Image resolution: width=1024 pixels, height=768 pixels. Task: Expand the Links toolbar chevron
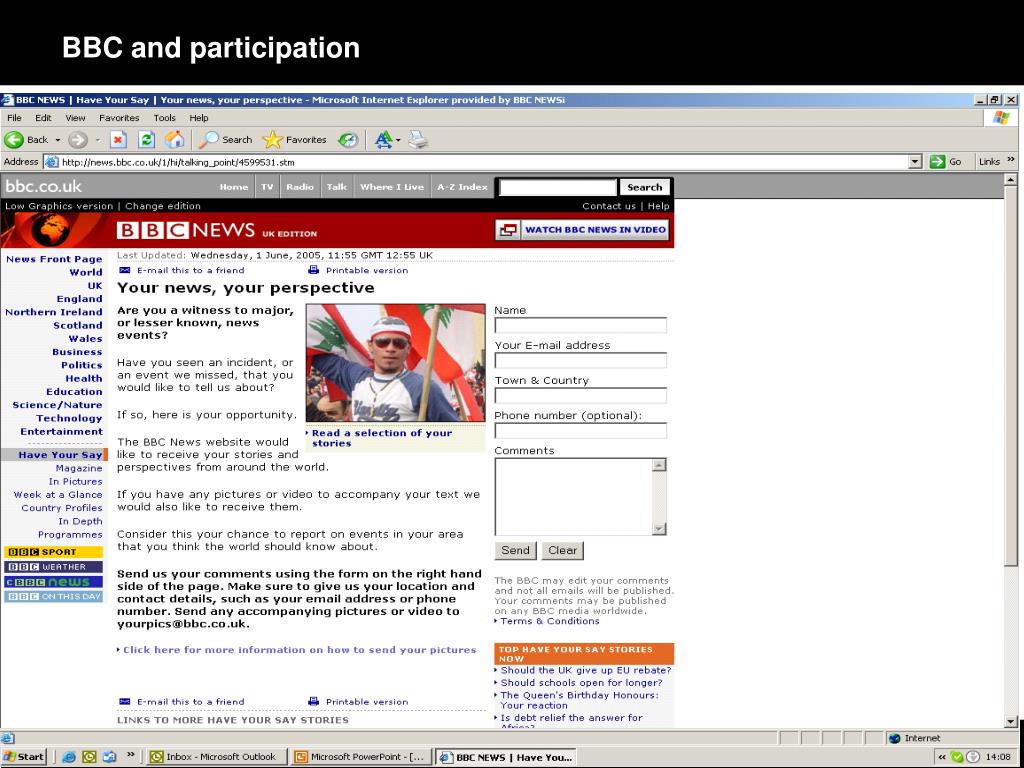click(x=1012, y=160)
